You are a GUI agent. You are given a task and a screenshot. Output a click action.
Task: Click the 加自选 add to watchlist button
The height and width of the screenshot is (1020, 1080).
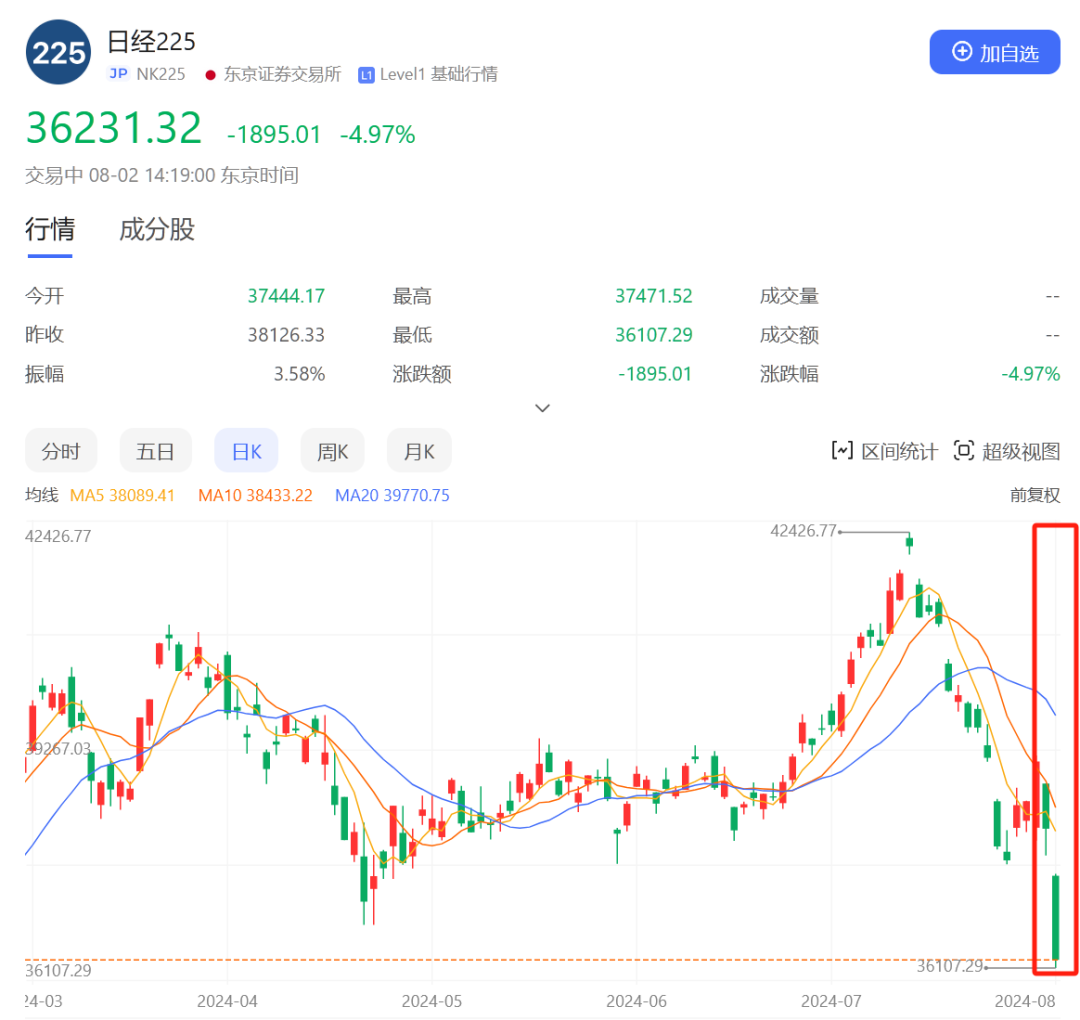pos(994,51)
